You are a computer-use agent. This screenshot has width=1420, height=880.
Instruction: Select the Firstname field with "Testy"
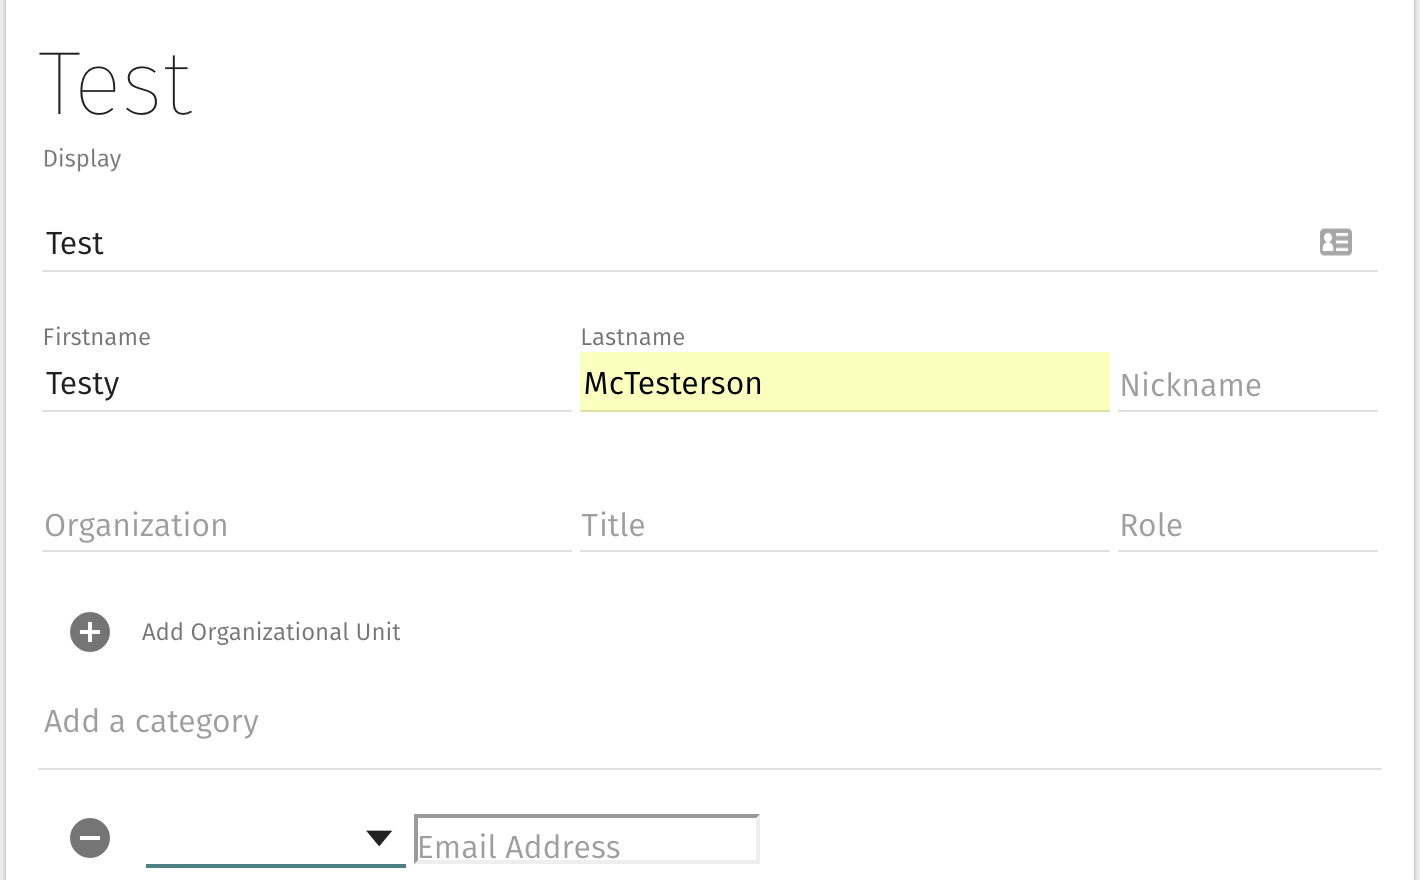pyautogui.click(x=306, y=383)
